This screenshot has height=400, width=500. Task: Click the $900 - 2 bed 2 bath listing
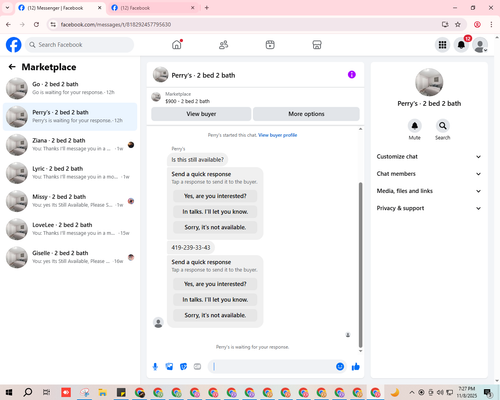pyautogui.click(x=187, y=101)
